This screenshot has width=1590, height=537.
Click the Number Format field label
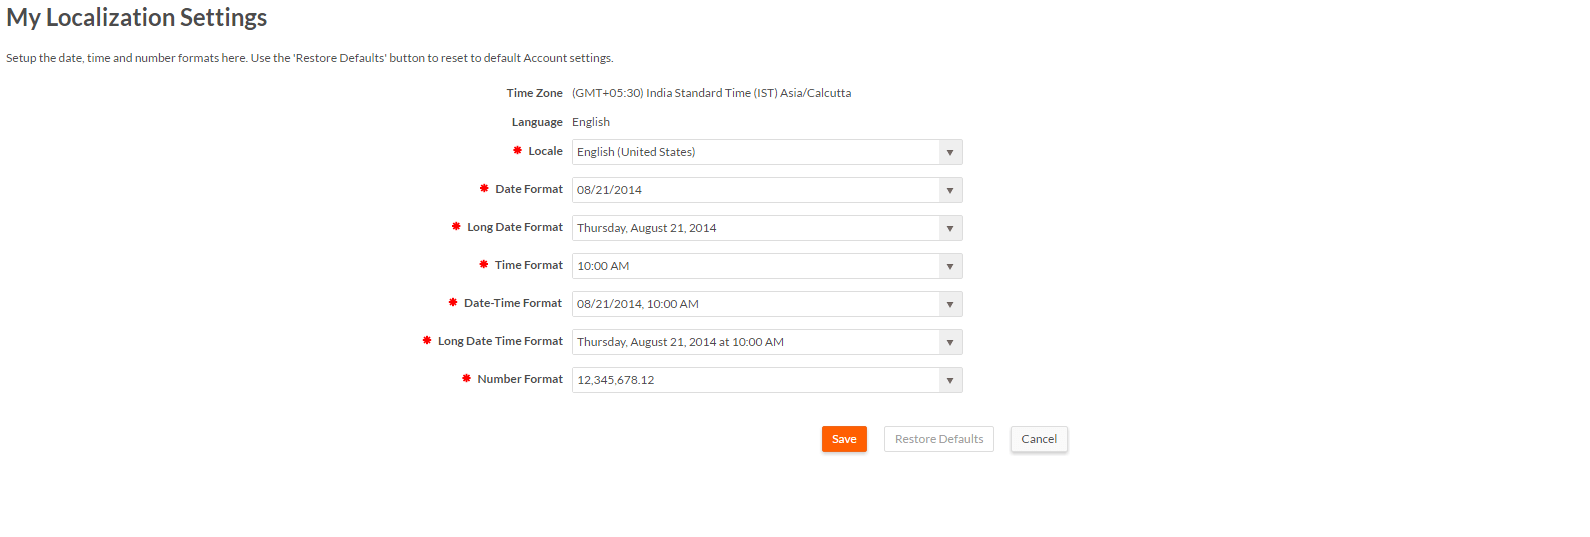click(520, 379)
